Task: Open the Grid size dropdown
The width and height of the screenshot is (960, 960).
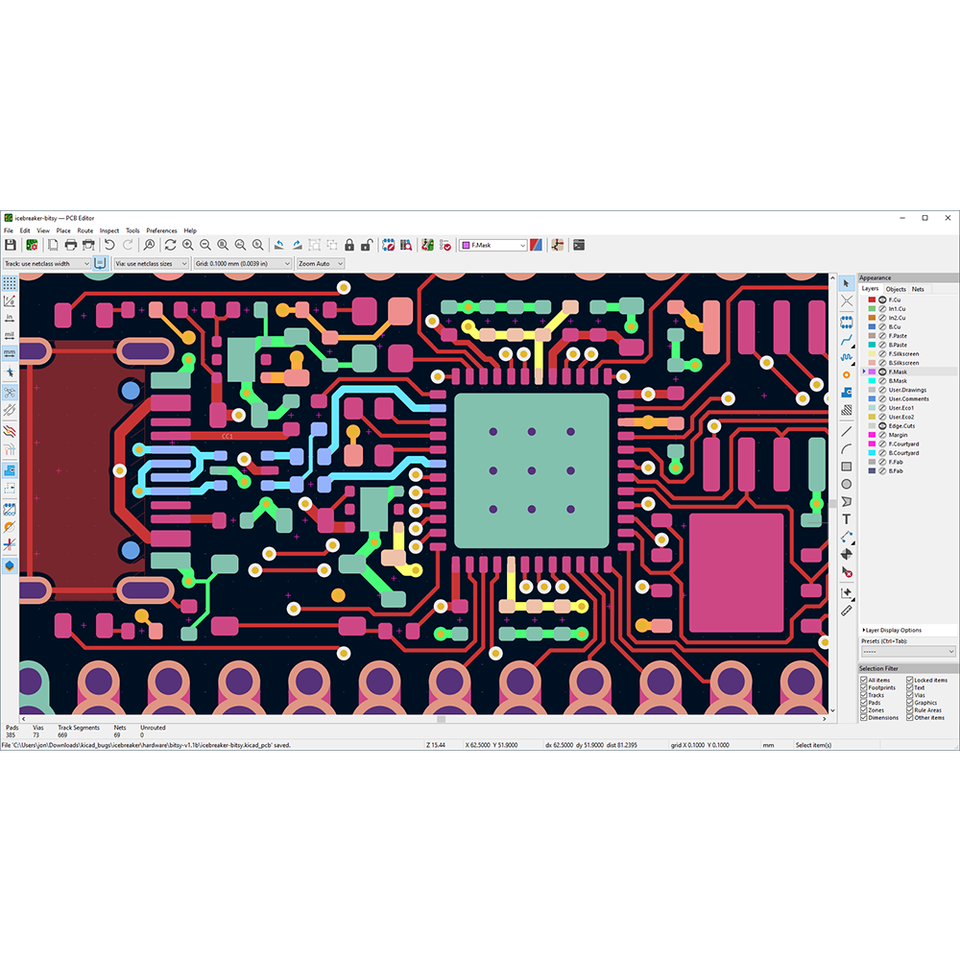Action: (242, 263)
